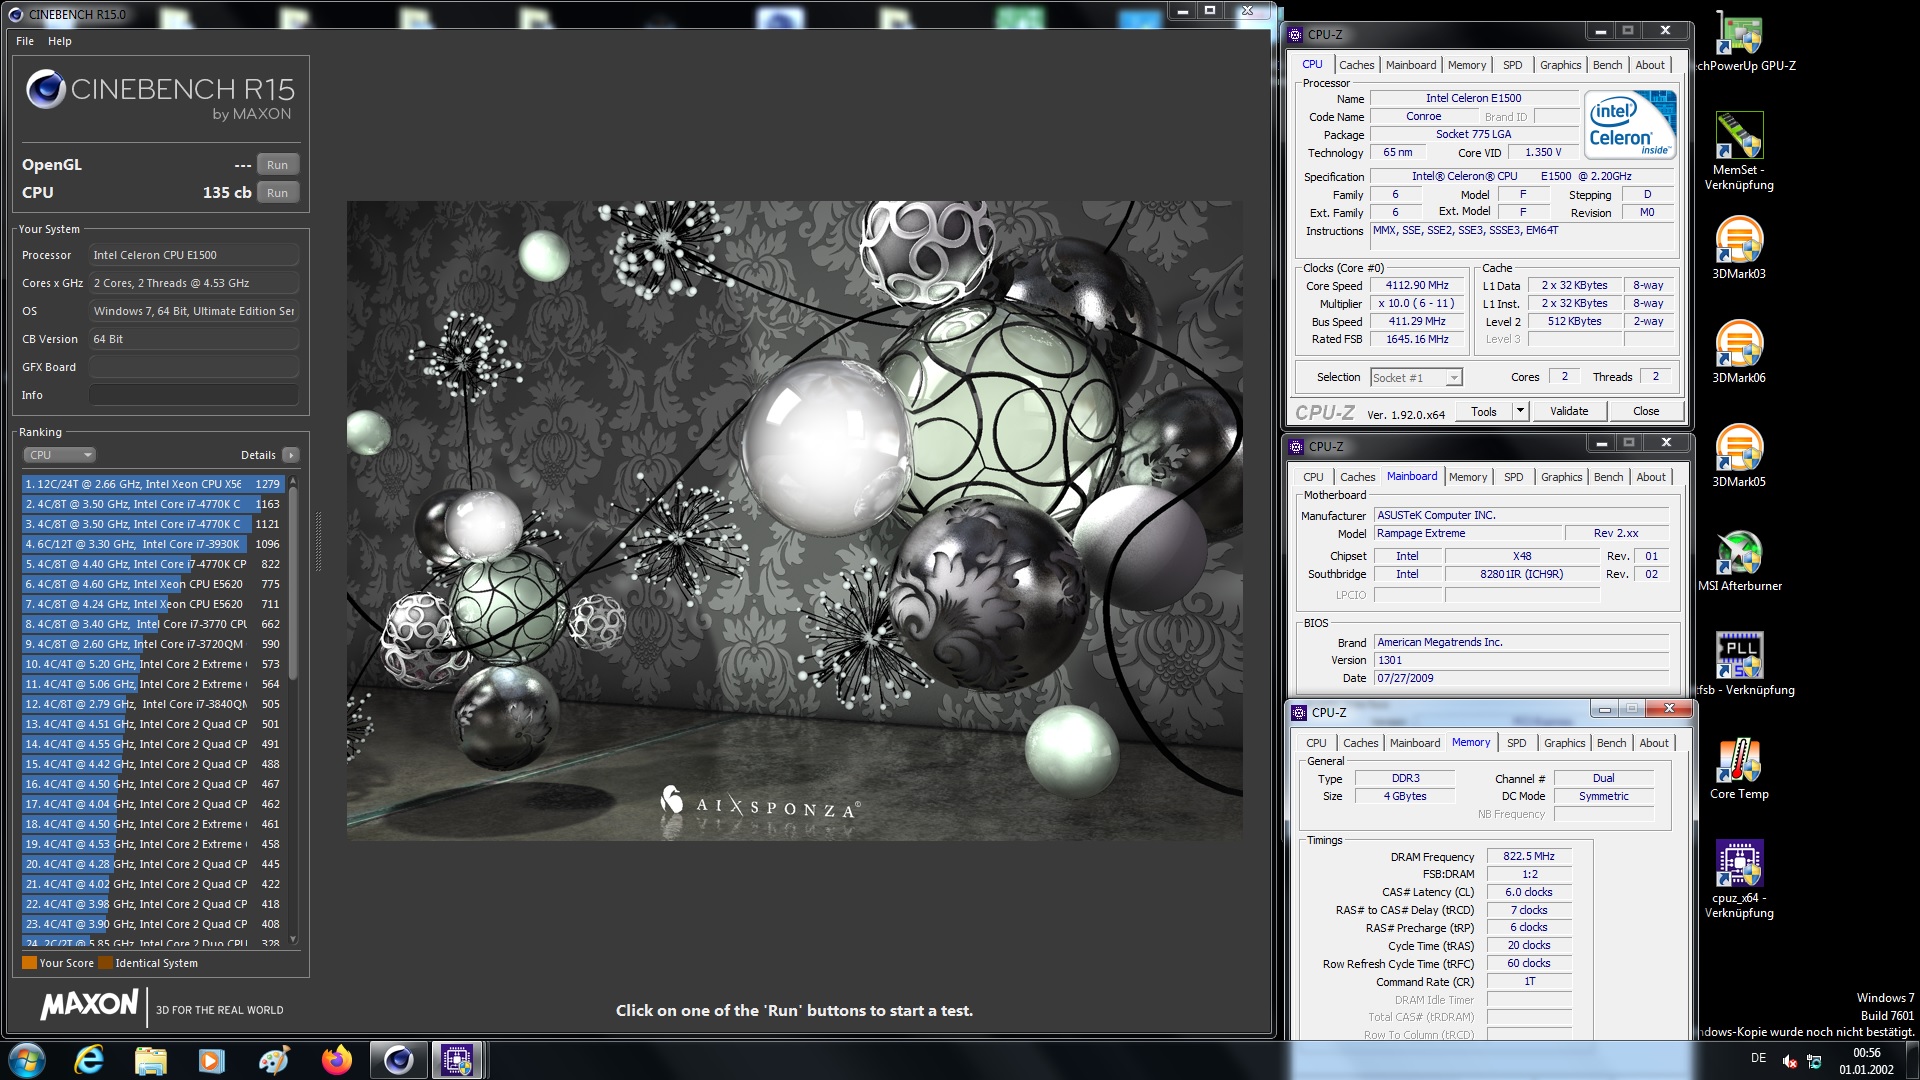This screenshot has height=1080, width=1920.
Task: Open the File menu in Cinebench
Action: tap(25, 41)
